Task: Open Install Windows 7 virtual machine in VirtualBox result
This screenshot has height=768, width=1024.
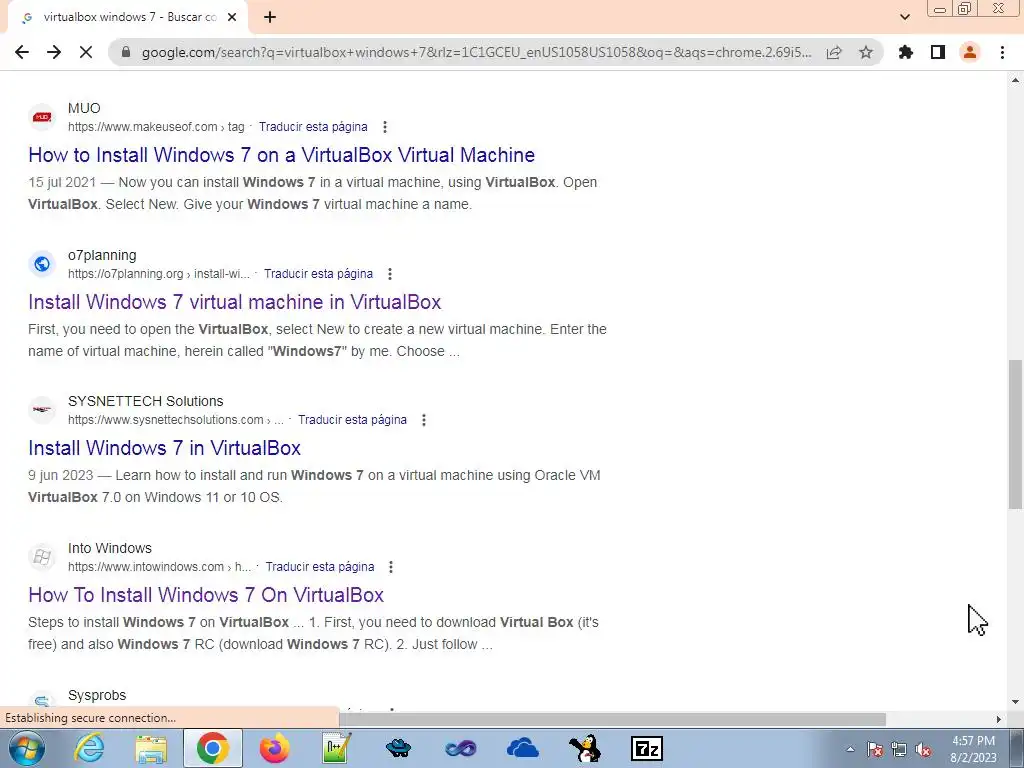Action: click(234, 302)
